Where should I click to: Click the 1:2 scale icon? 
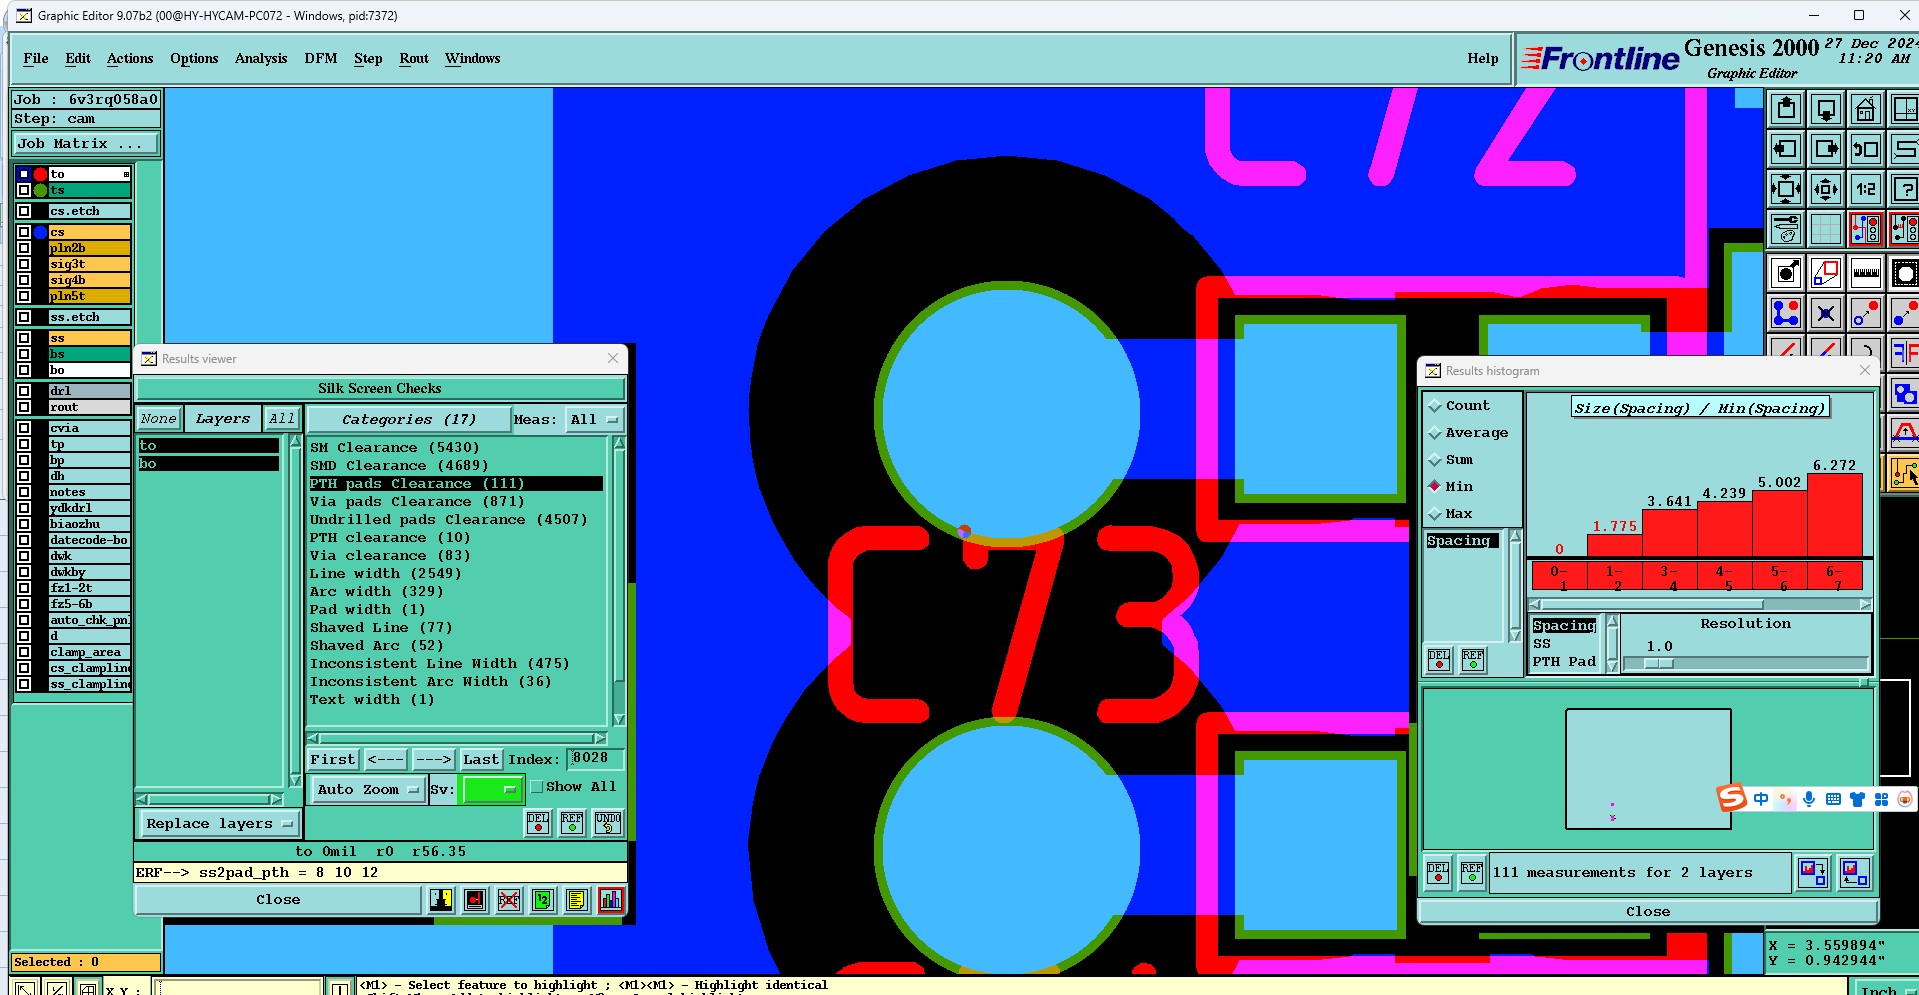[x=1866, y=189]
